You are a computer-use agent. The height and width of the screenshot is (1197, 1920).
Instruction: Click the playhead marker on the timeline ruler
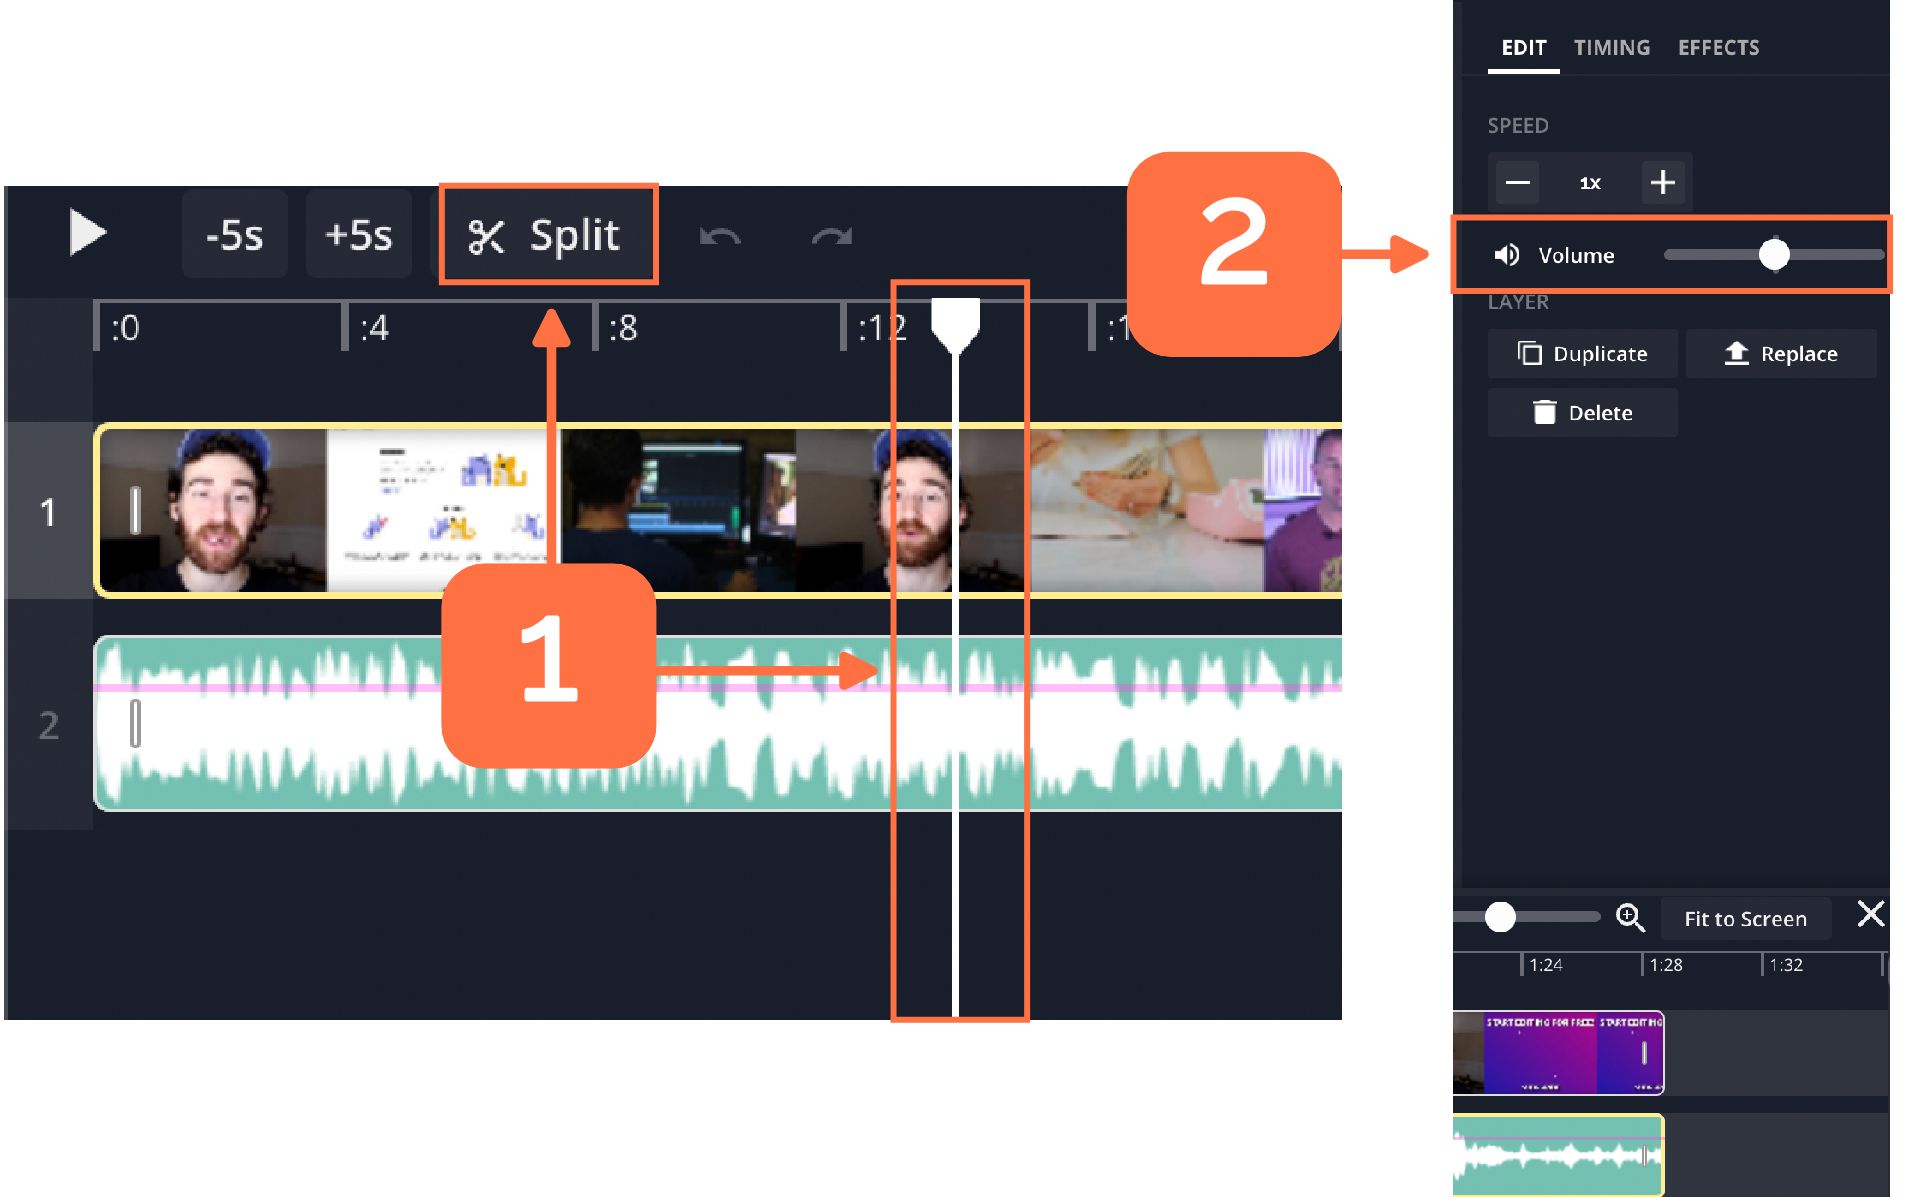(x=955, y=324)
